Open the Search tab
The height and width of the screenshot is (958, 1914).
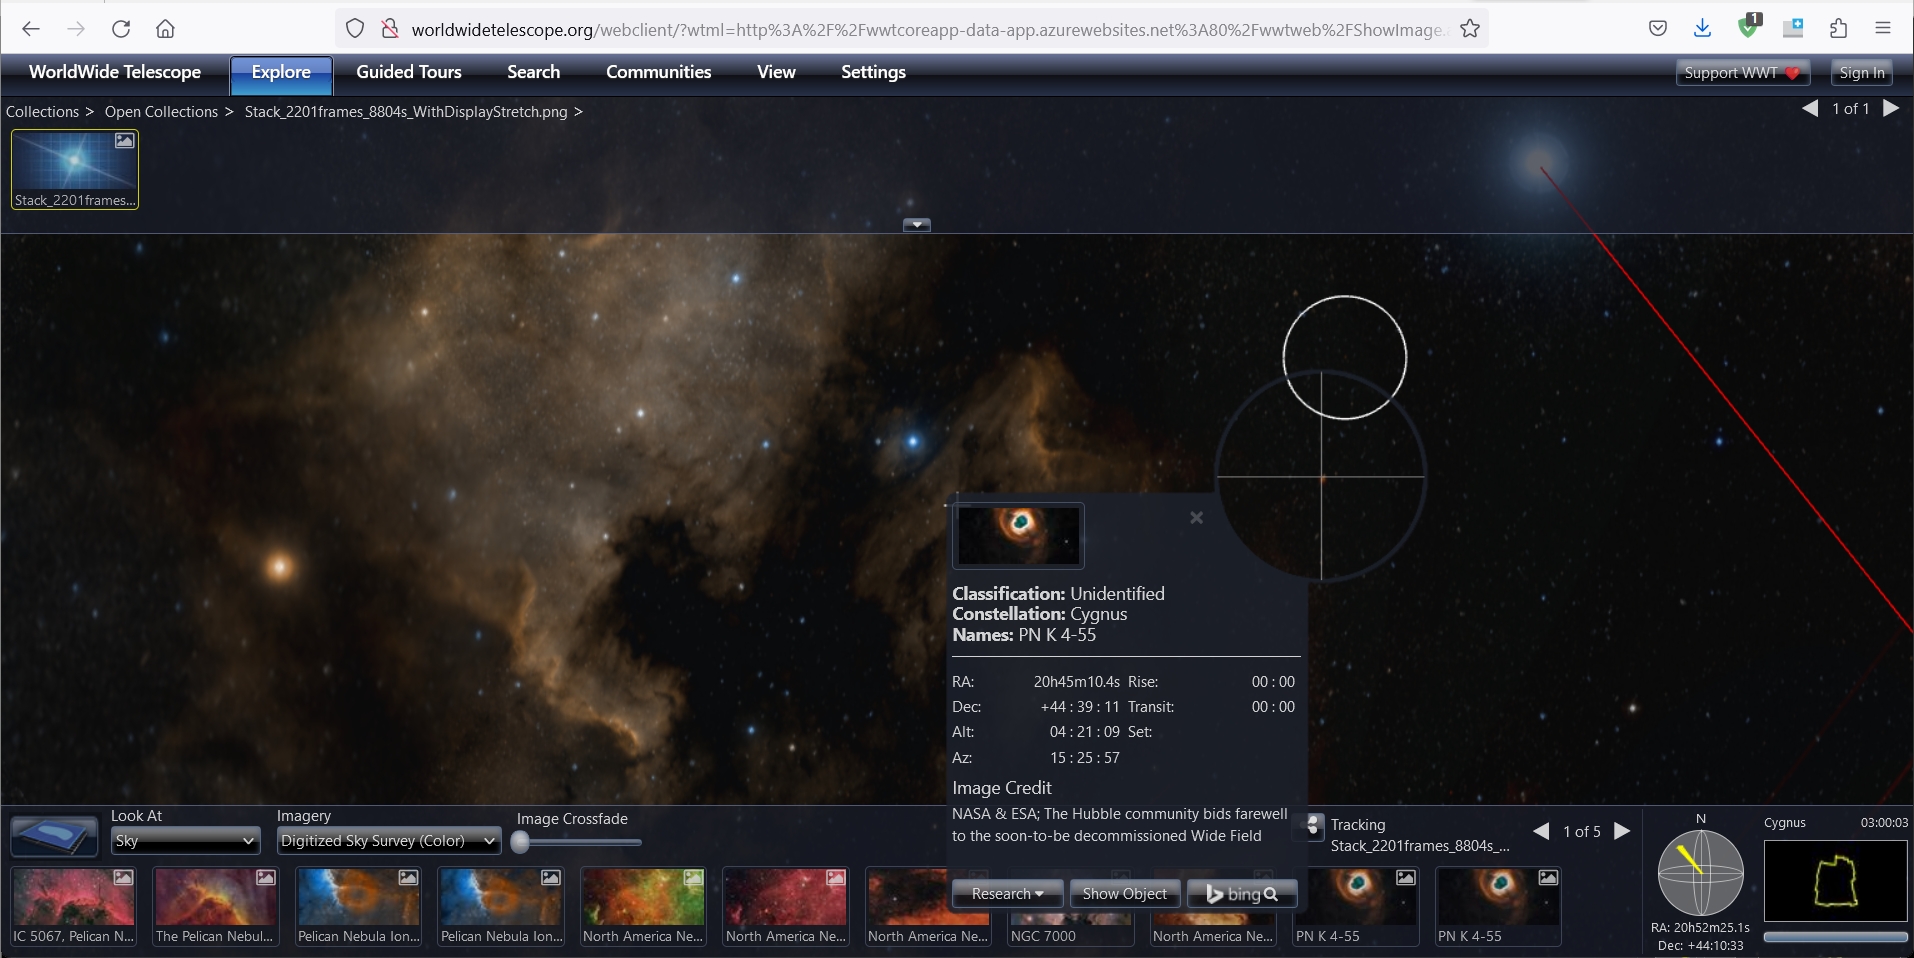click(533, 72)
